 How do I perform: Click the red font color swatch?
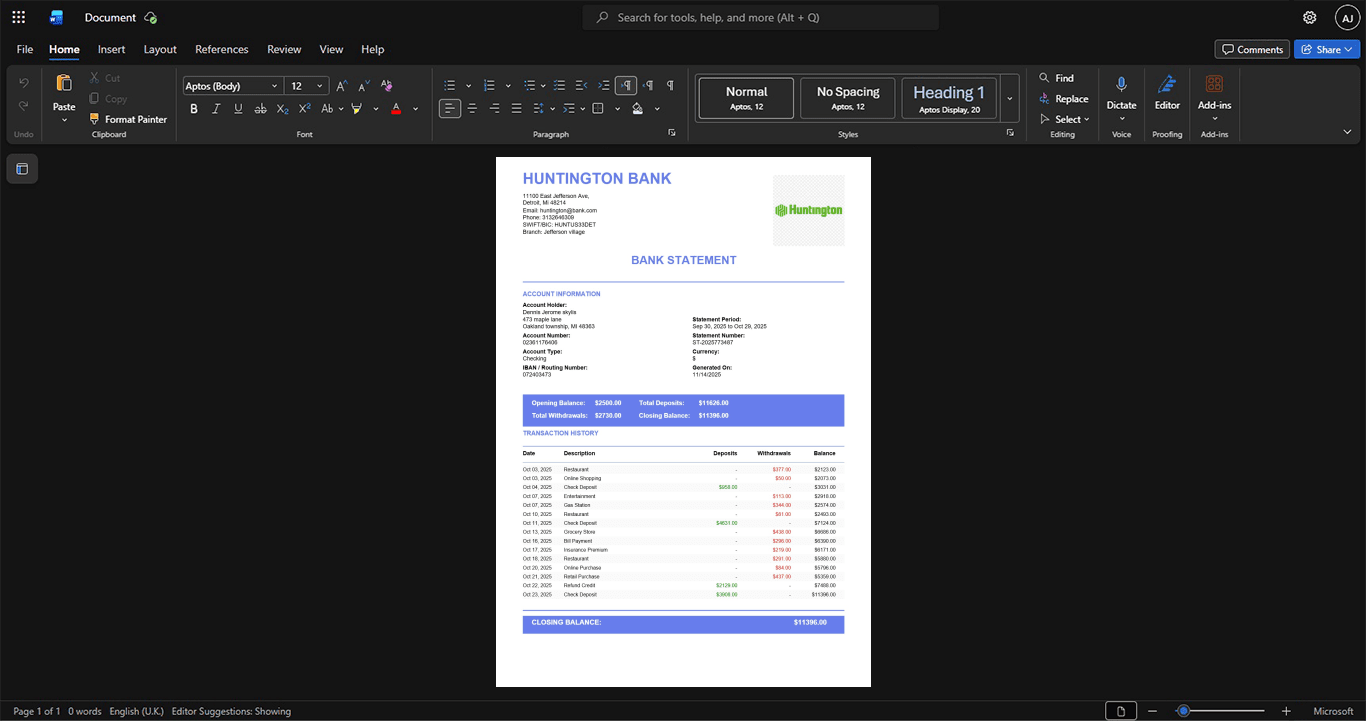click(x=396, y=108)
